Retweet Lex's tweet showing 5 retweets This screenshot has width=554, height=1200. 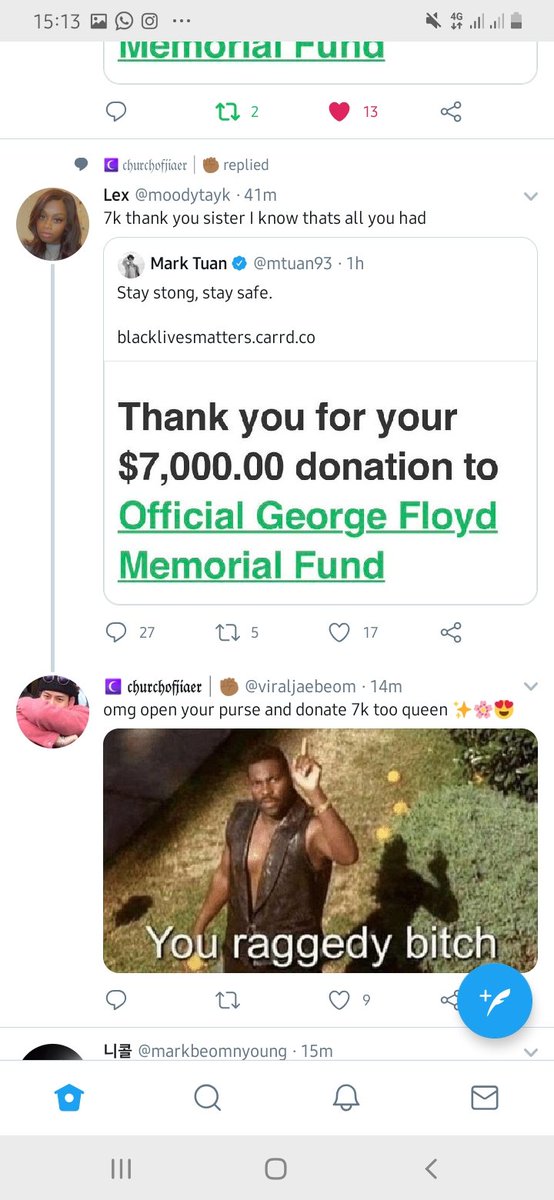(226, 632)
